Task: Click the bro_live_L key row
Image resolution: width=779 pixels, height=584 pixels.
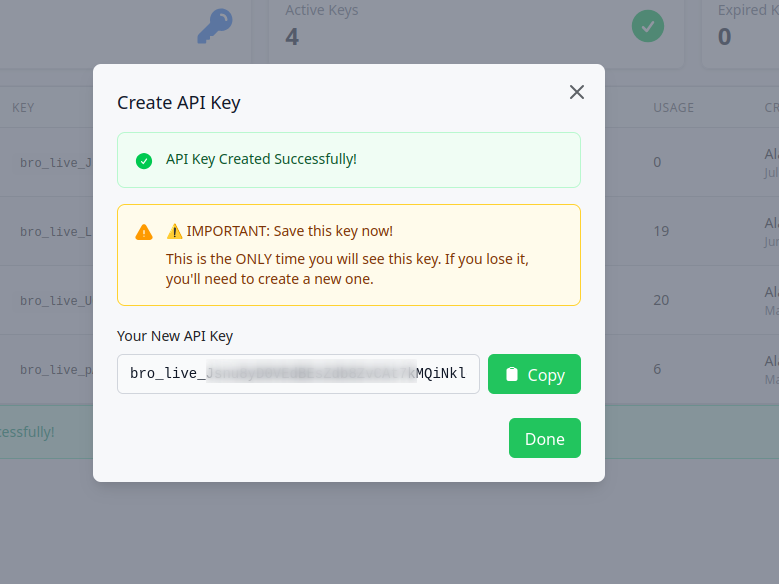Action: [x=56, y=232]
